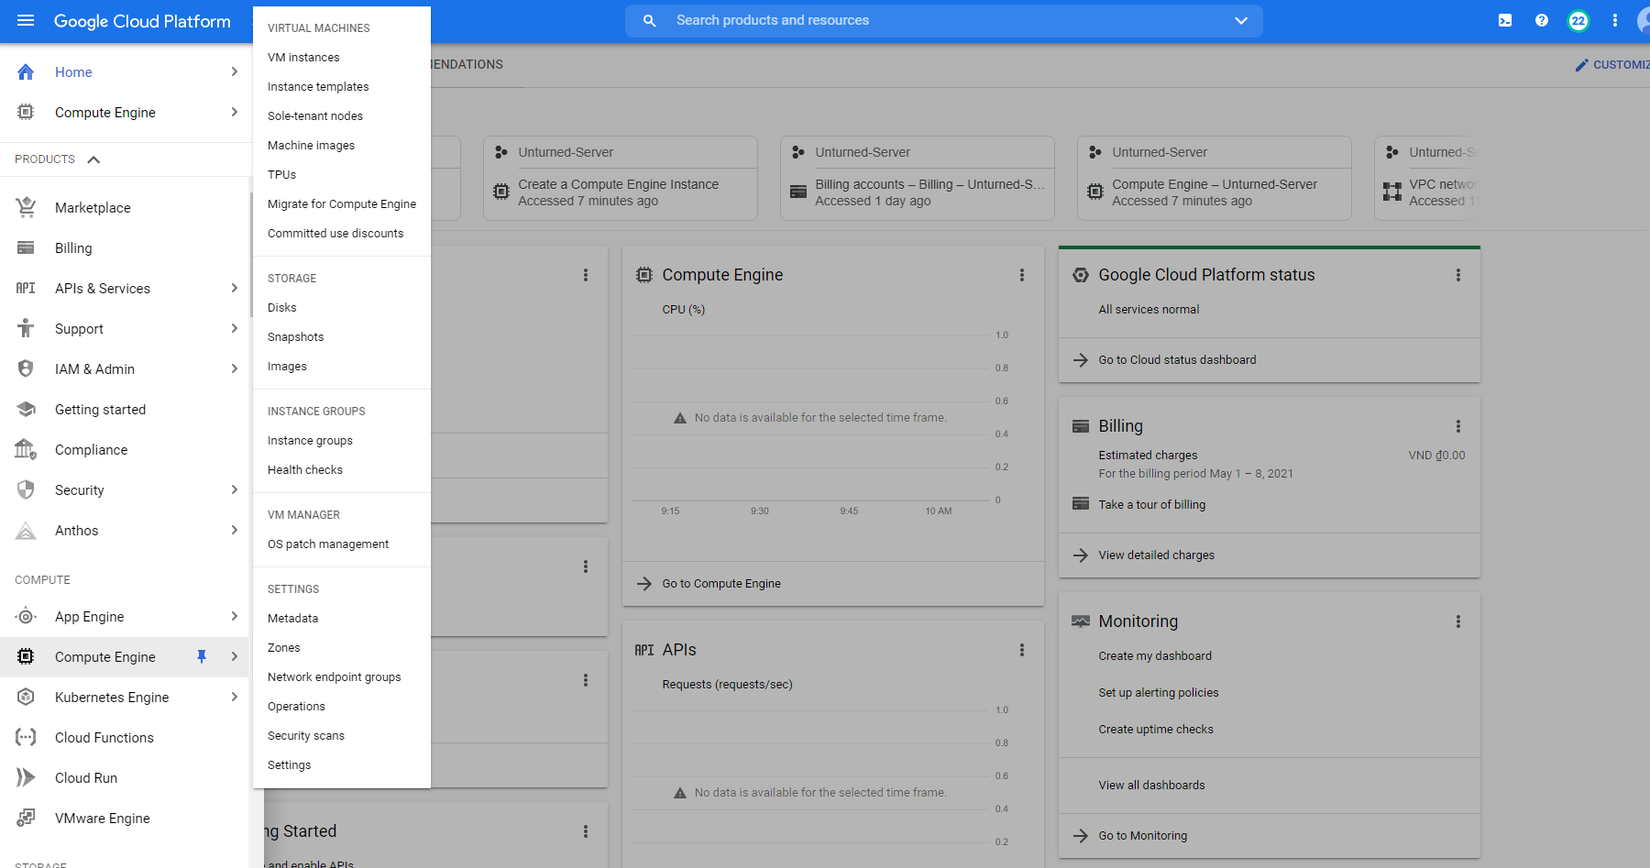Click View detailed charges link

[x=1156, y=555]
